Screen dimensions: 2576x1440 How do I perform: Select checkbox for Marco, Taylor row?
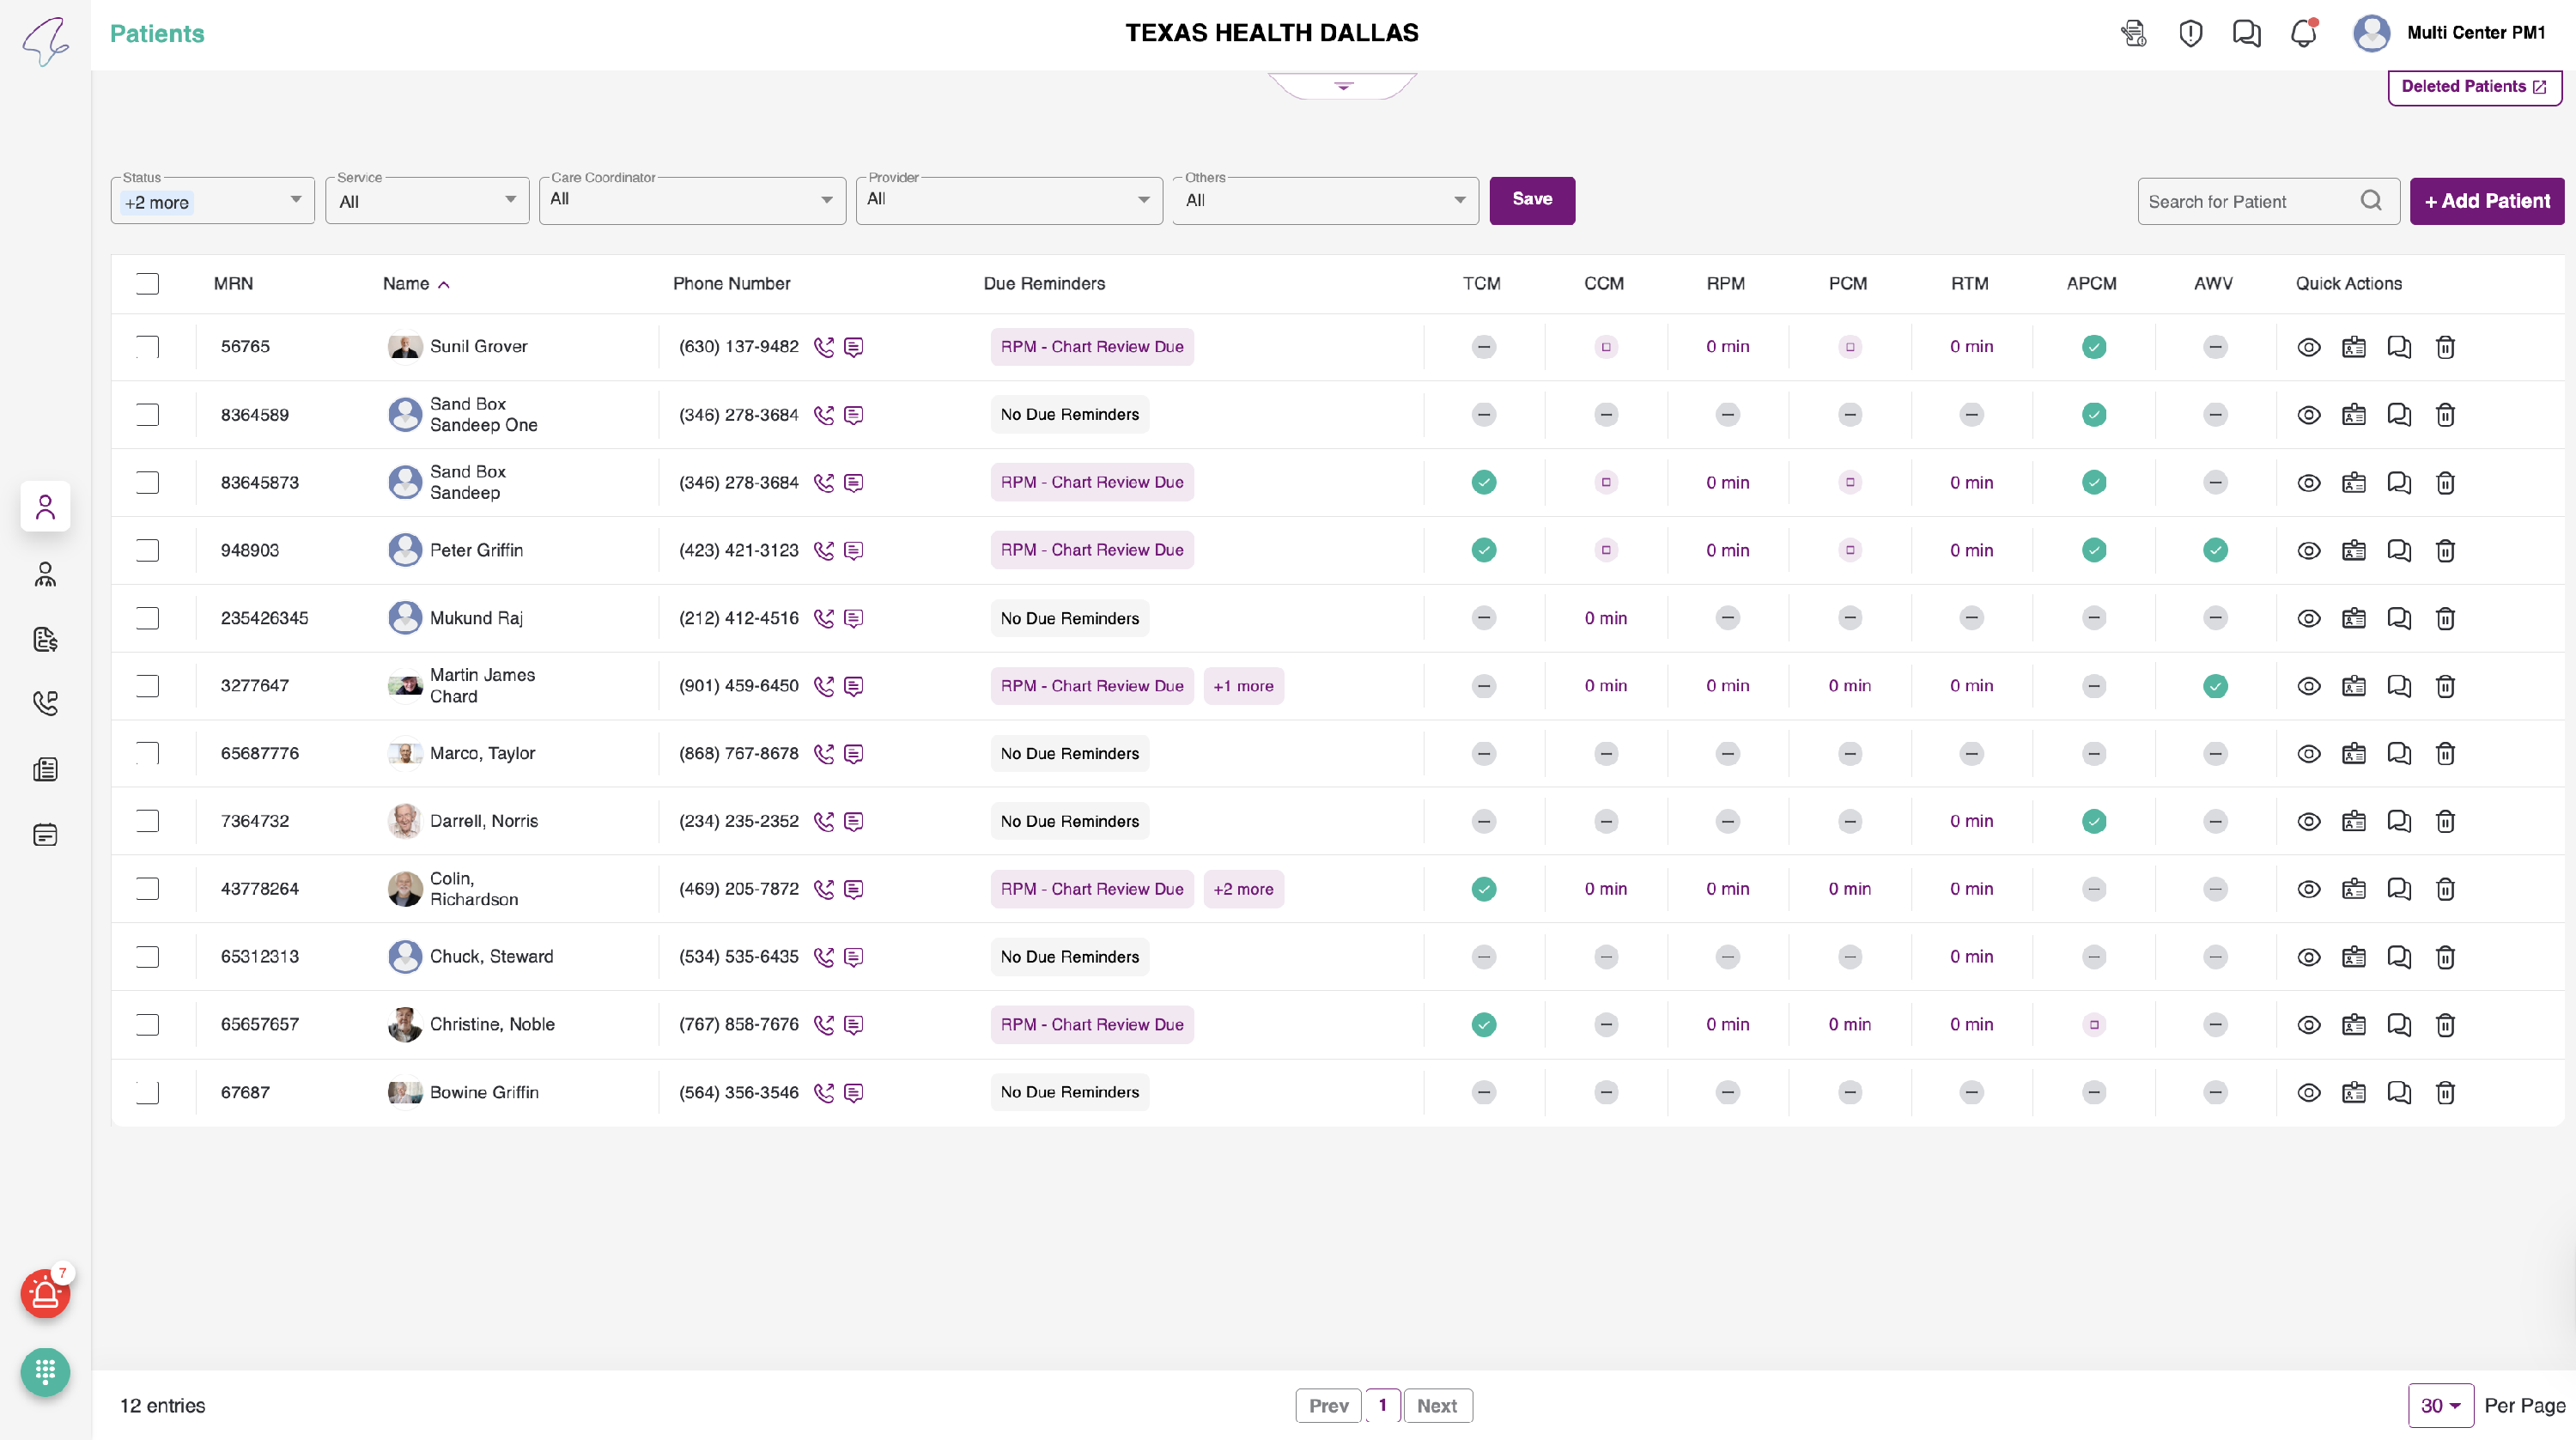point(147,753)
